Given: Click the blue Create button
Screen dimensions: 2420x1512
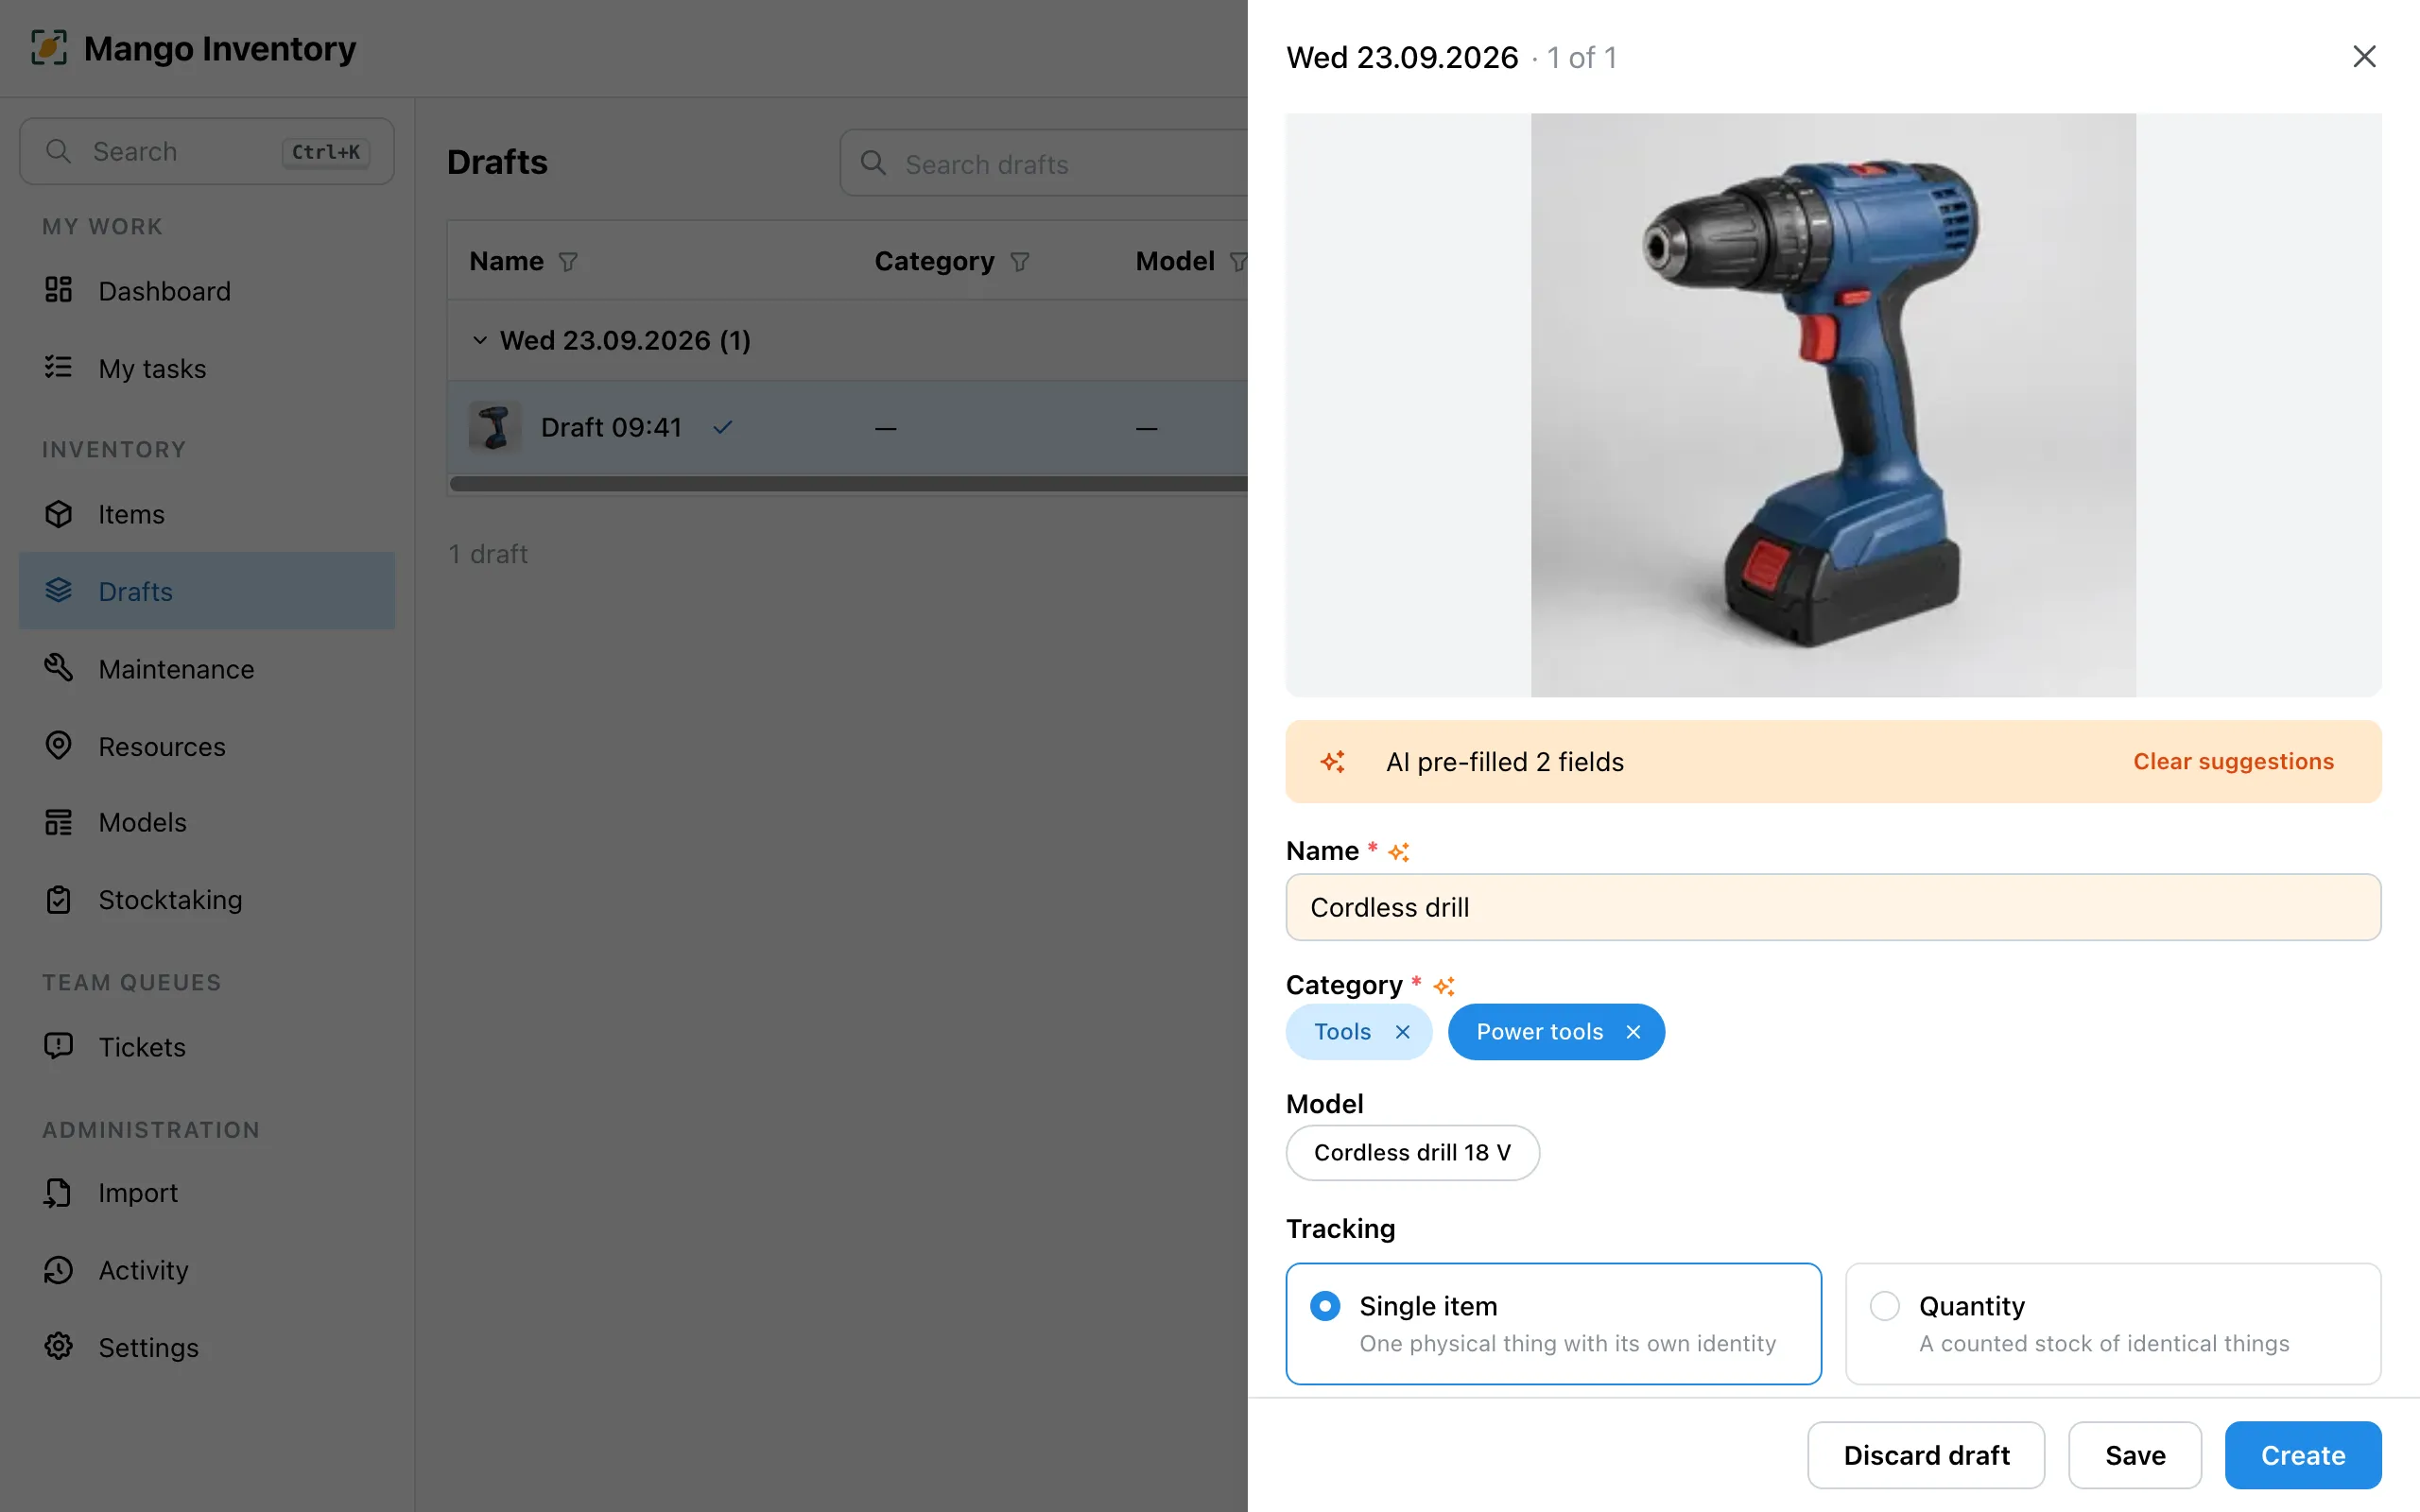Looking at the screenshot, I should tap(2303, 1455).
